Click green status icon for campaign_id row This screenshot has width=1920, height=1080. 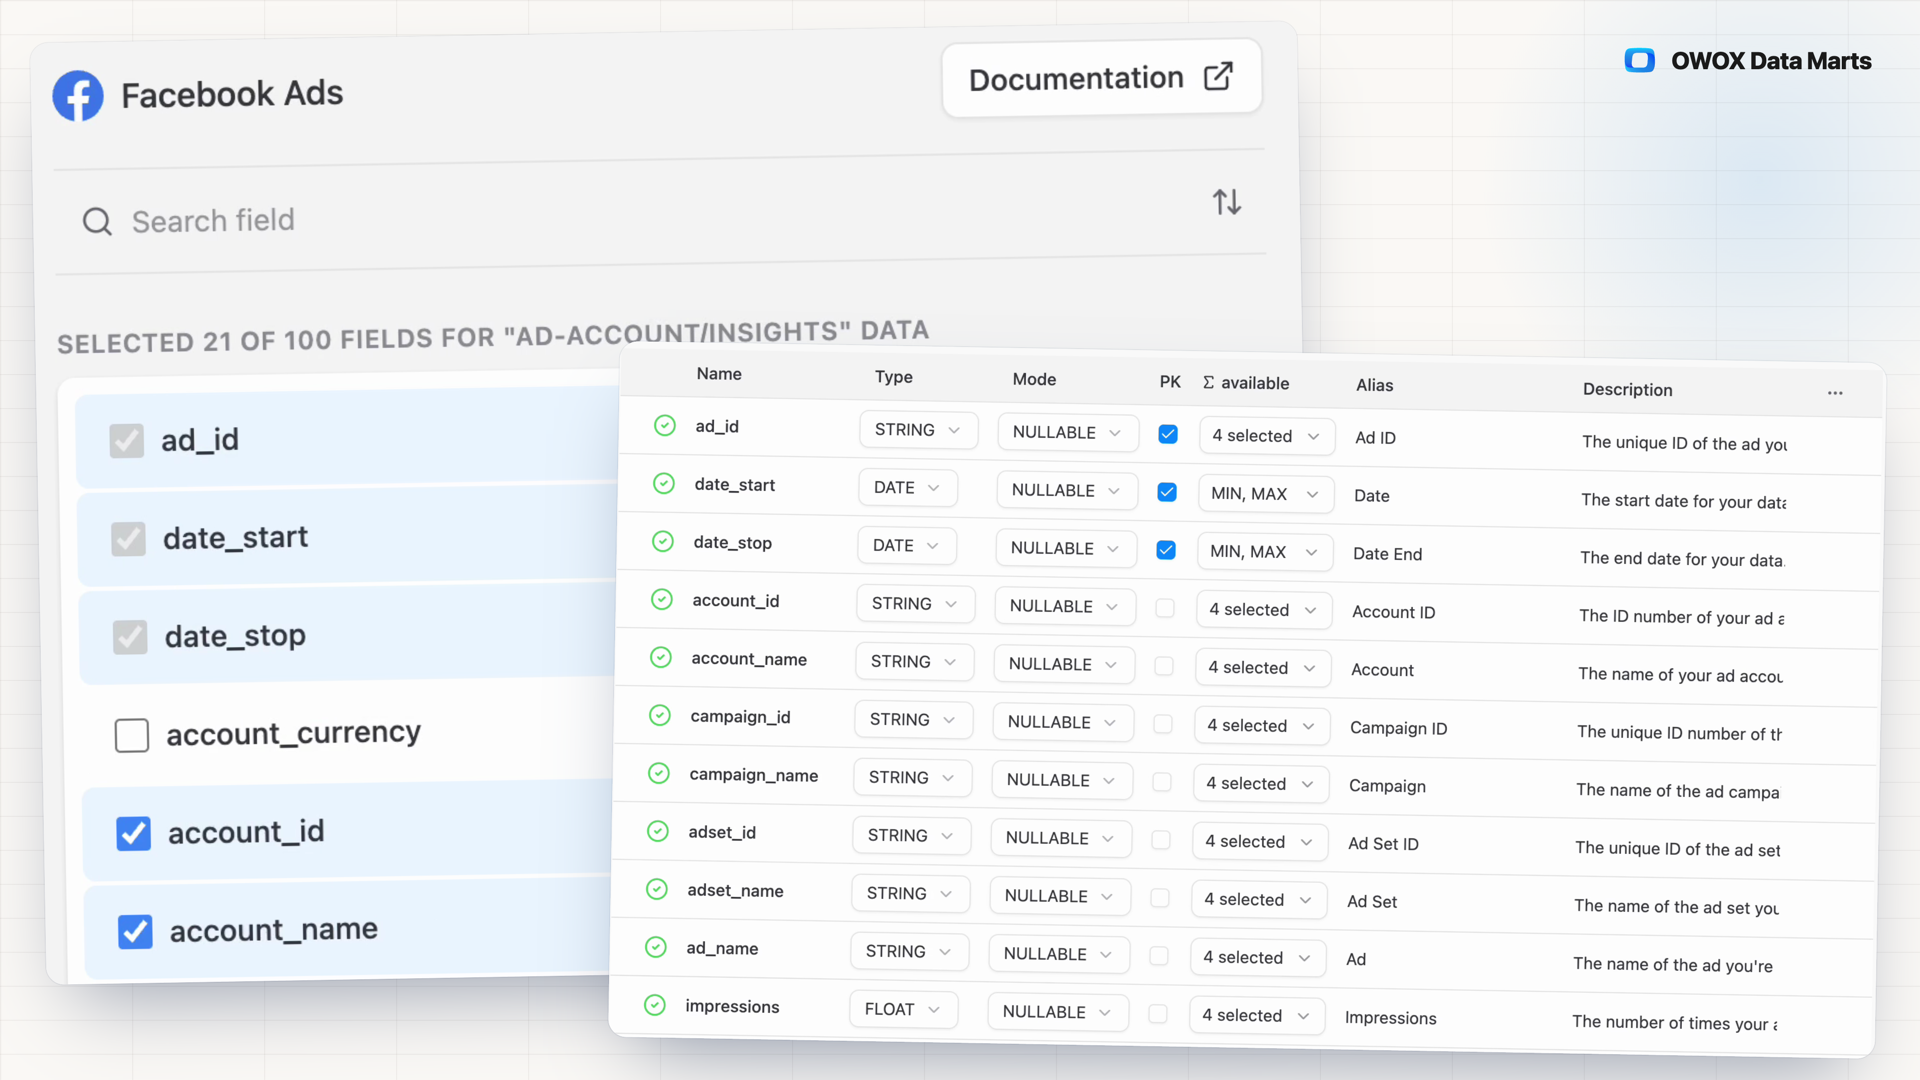(660, 716)
